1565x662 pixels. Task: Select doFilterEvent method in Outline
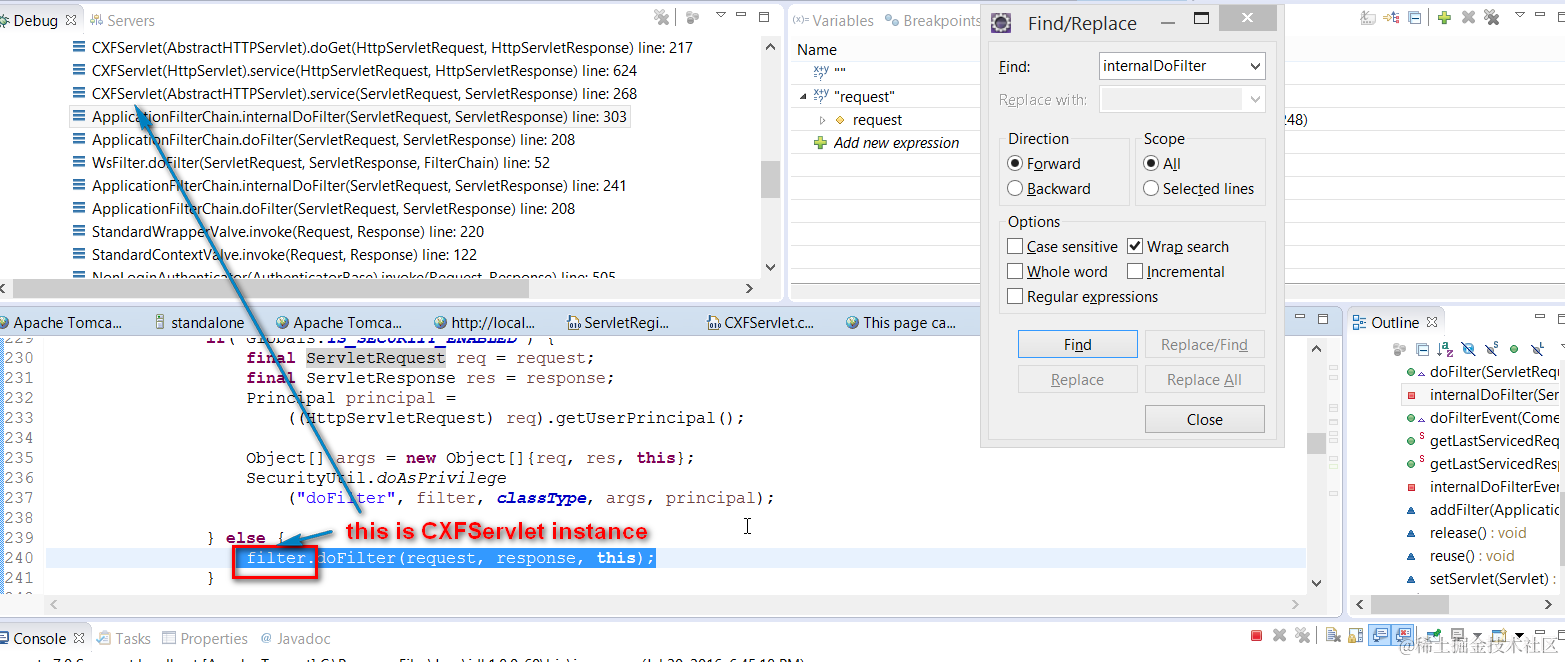[x=1482, y=418]
